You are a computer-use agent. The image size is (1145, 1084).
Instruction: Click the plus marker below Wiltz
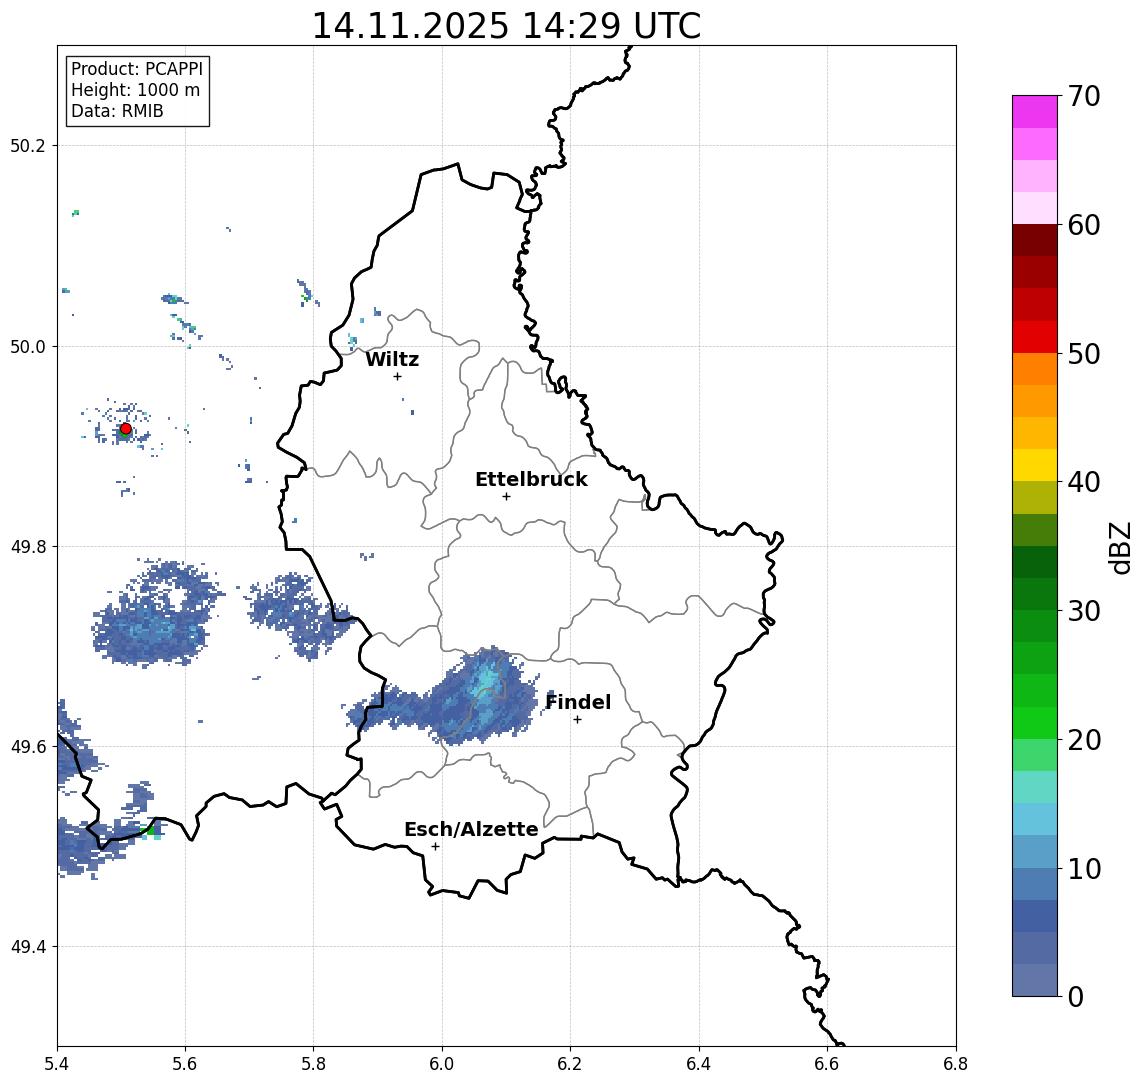click(397, 377)
